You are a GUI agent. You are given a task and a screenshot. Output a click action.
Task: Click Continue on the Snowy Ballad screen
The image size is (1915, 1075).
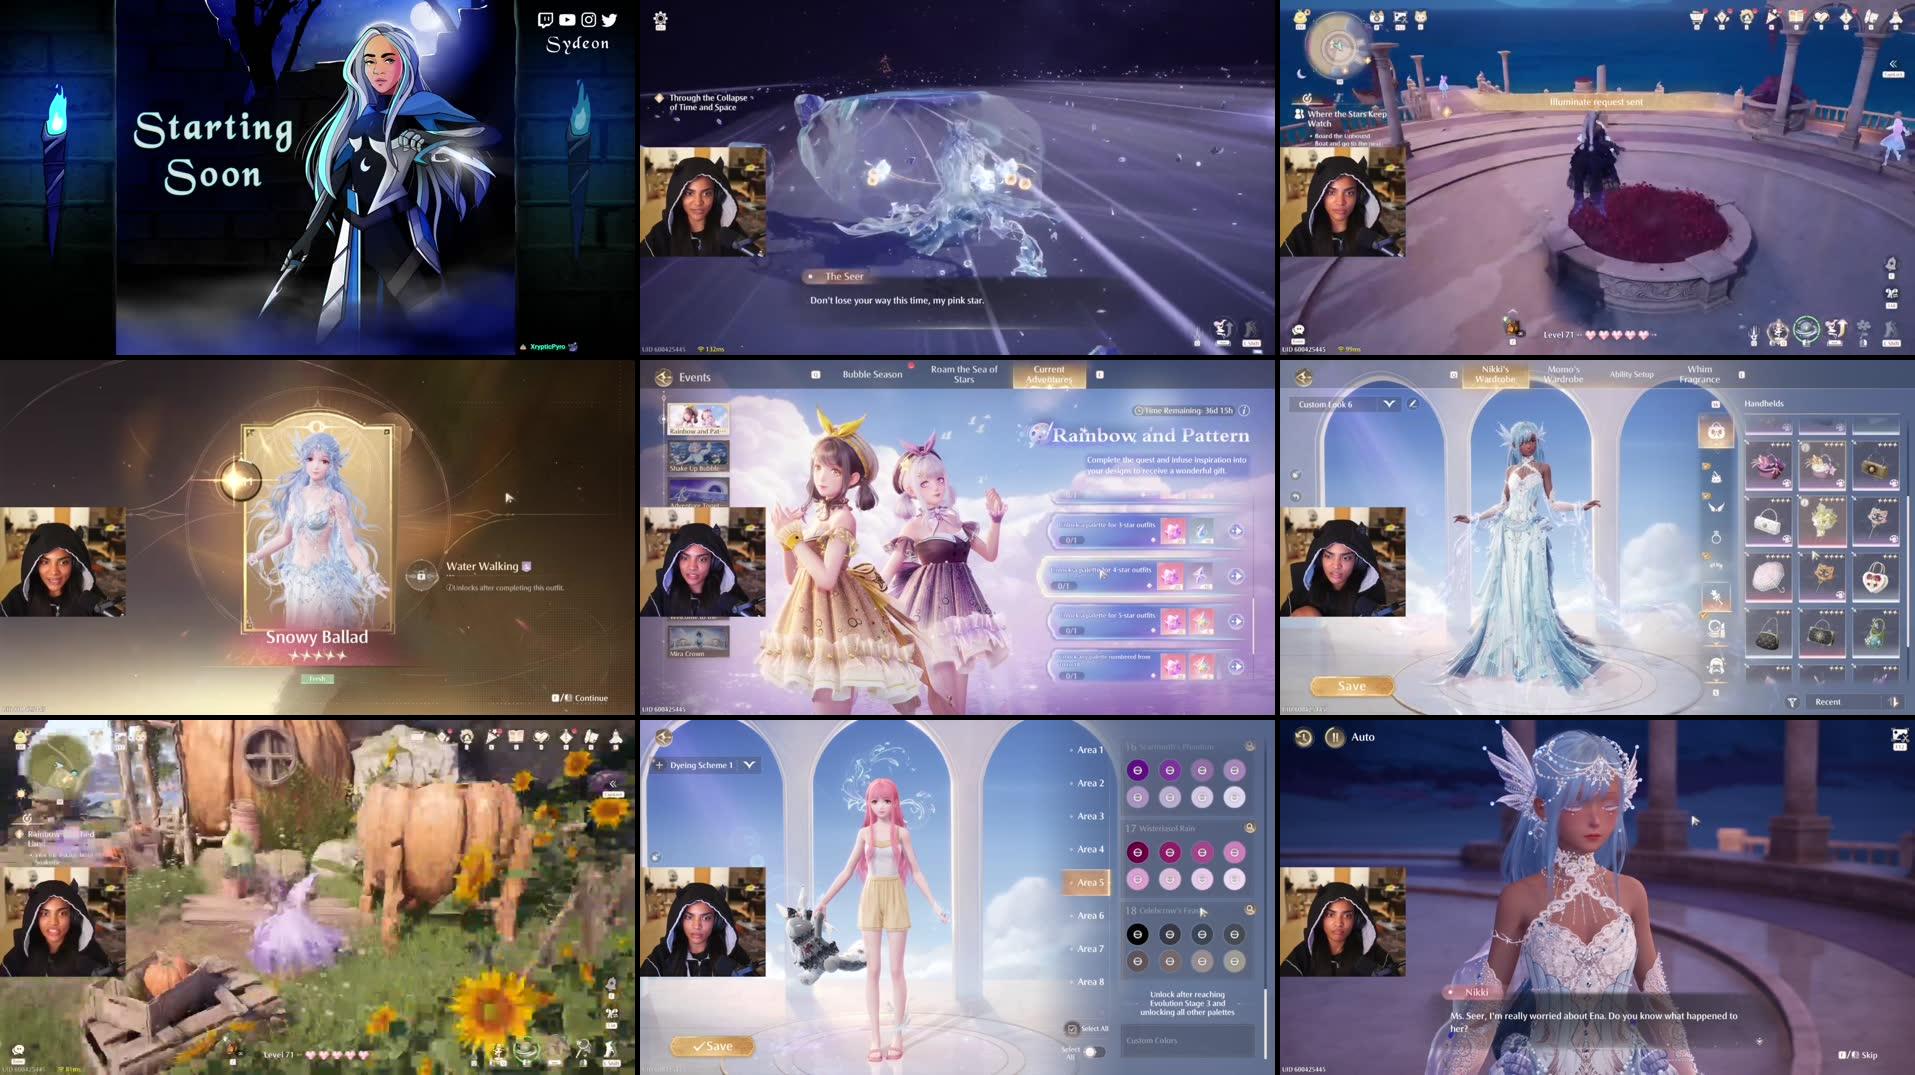(581, 698)
